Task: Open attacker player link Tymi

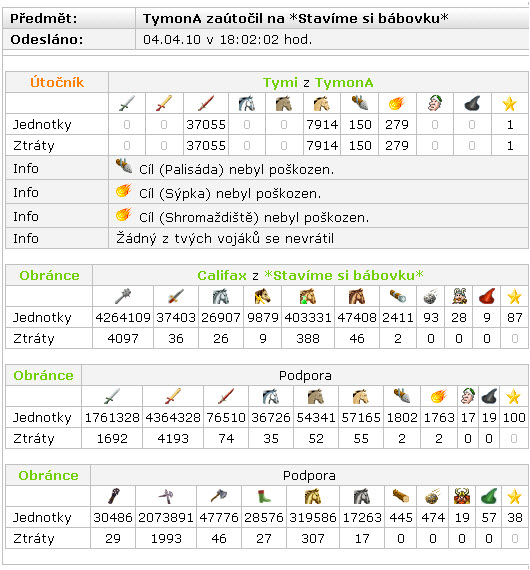Action: click(280, 83)
